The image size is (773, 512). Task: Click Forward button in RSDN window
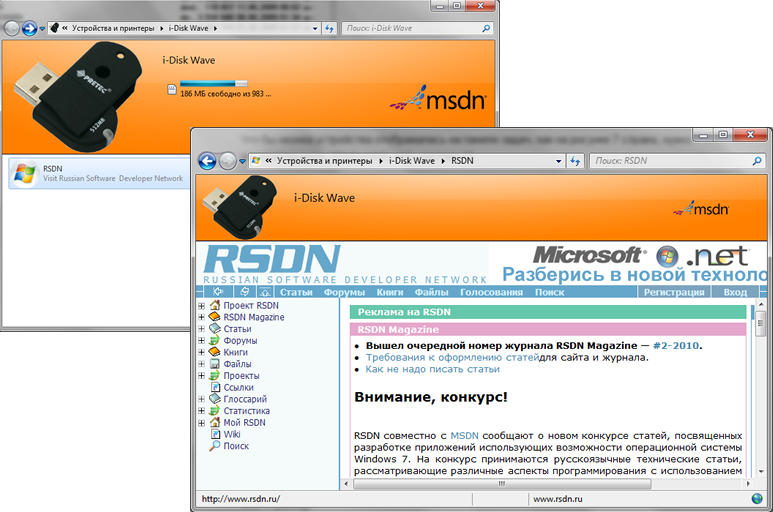click(x=227, y=161)
